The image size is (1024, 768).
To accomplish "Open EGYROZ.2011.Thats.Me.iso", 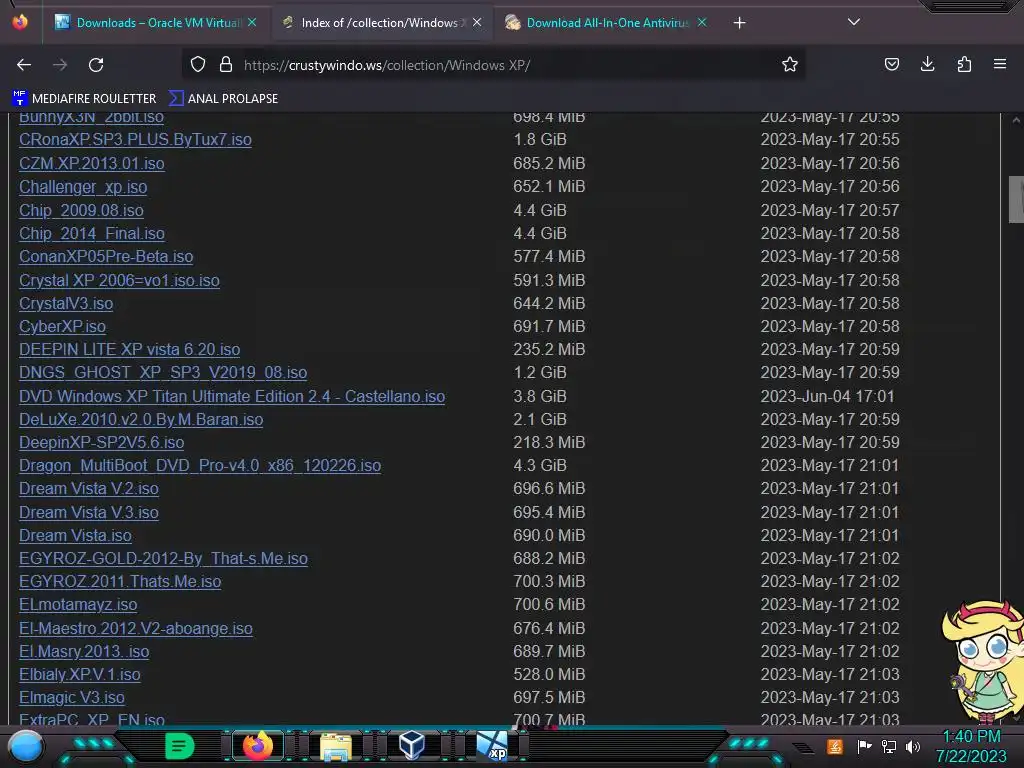I will click(120, 581).
